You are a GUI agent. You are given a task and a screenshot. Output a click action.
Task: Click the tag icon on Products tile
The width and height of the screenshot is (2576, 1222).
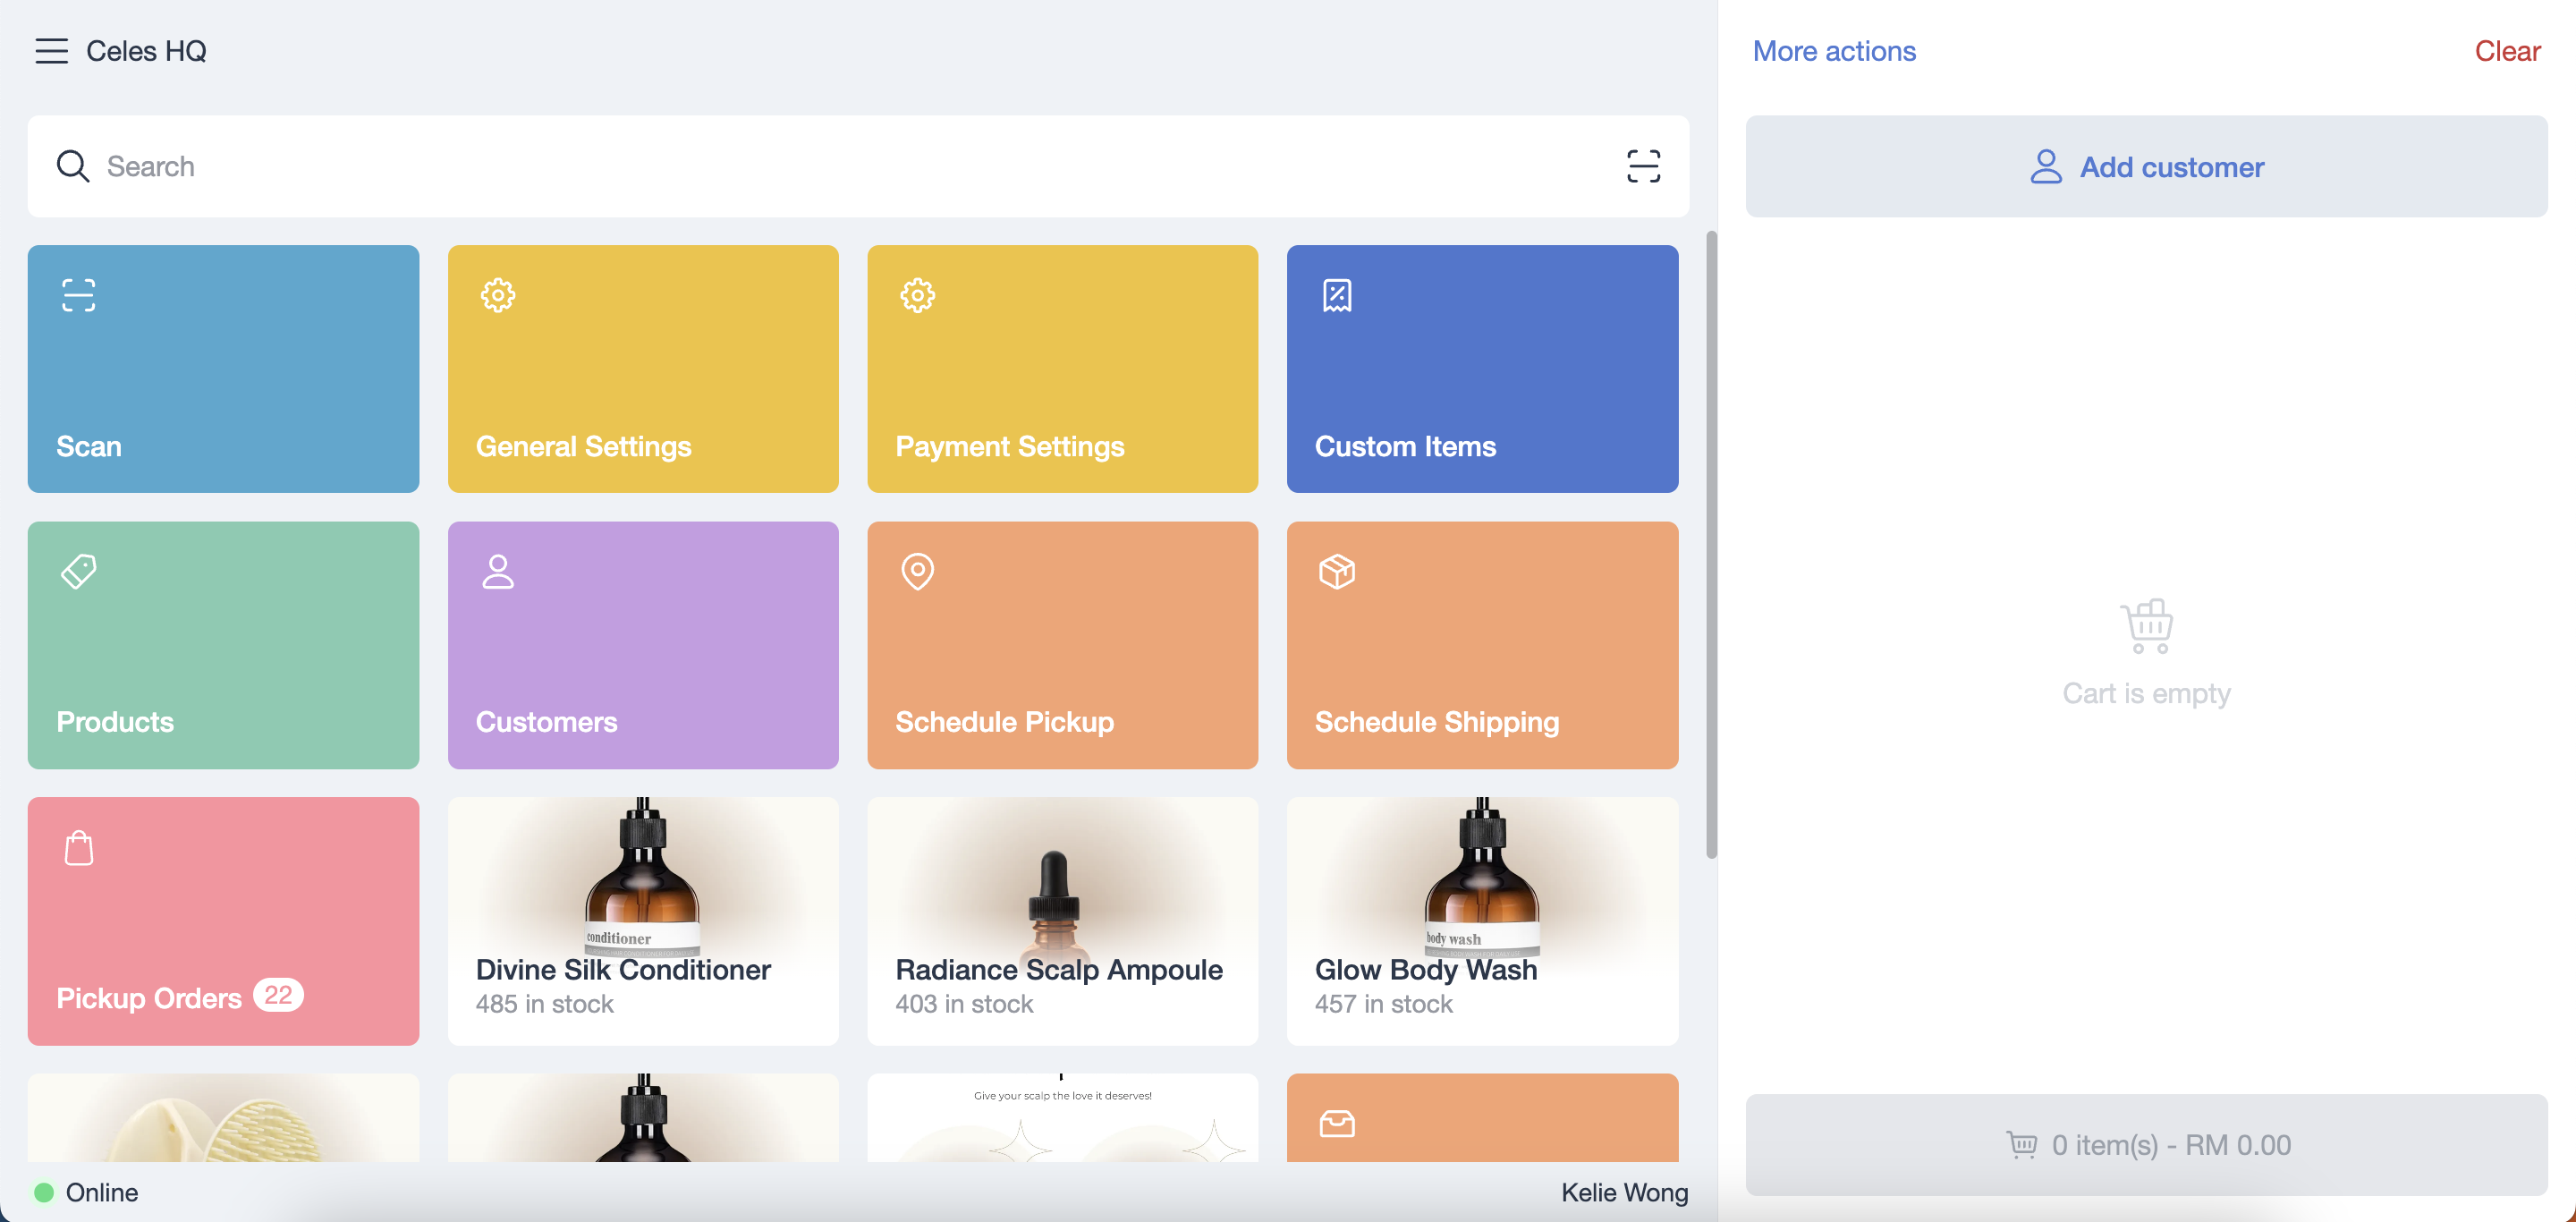click(78, 571)
